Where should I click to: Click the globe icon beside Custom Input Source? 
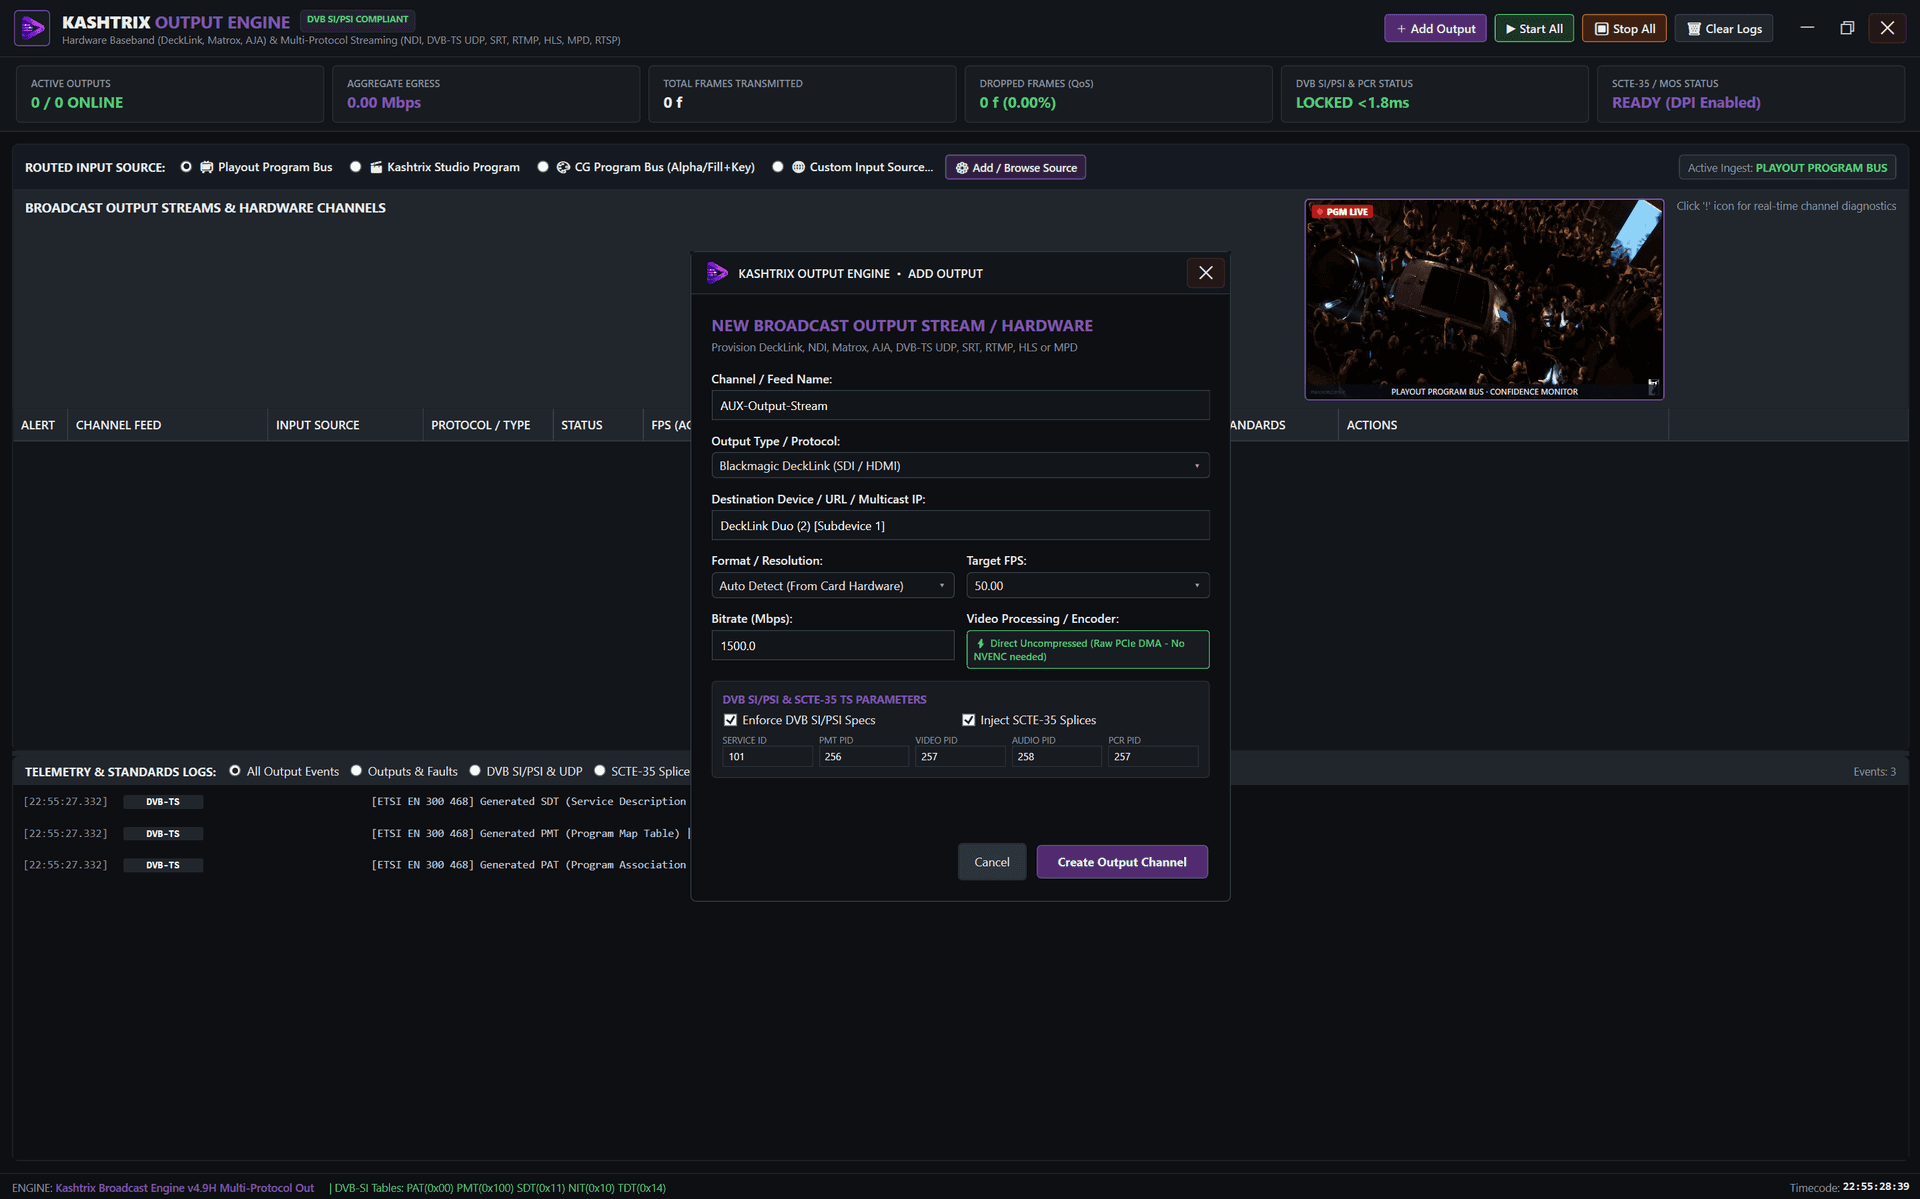(x=798, y=167)
